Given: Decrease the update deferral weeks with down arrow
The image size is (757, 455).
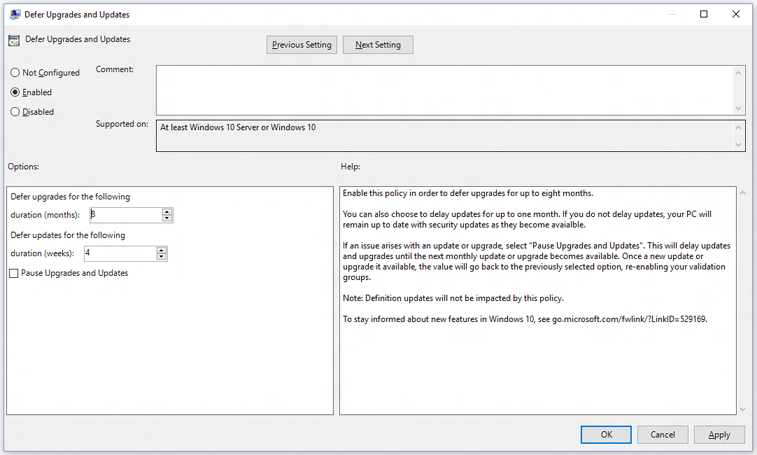Looking at the screenshot, I should [162, 258].
